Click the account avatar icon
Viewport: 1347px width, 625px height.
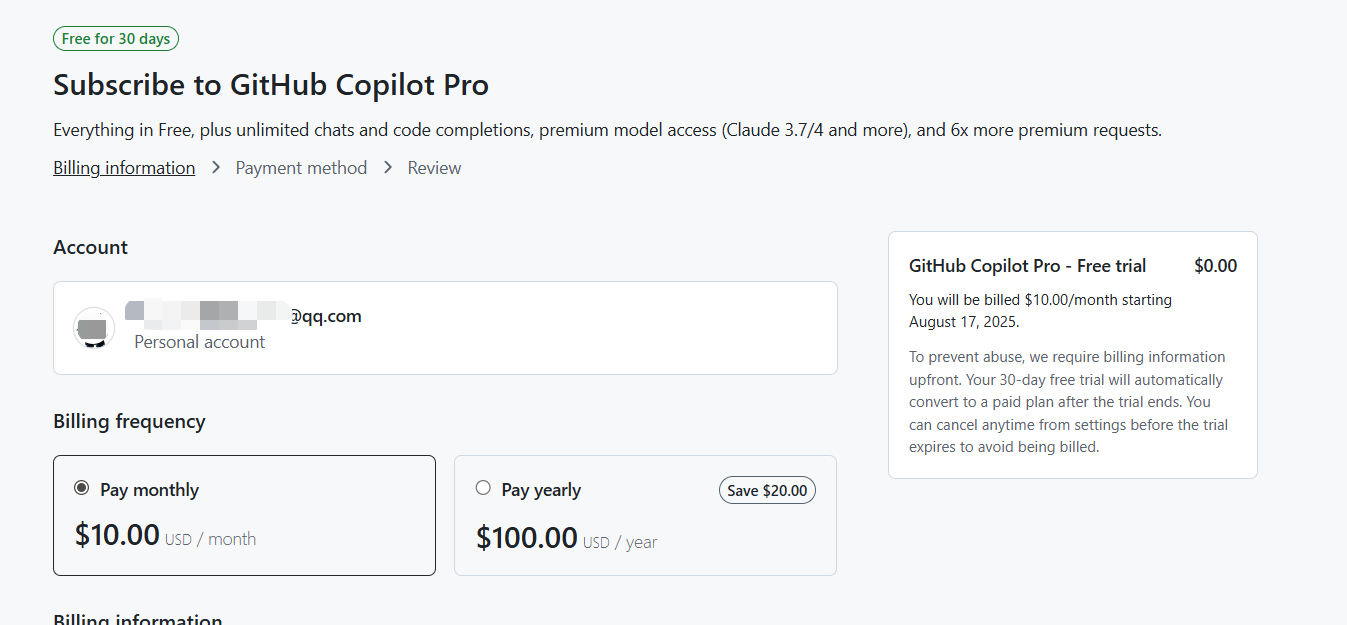tap(93, 328)
